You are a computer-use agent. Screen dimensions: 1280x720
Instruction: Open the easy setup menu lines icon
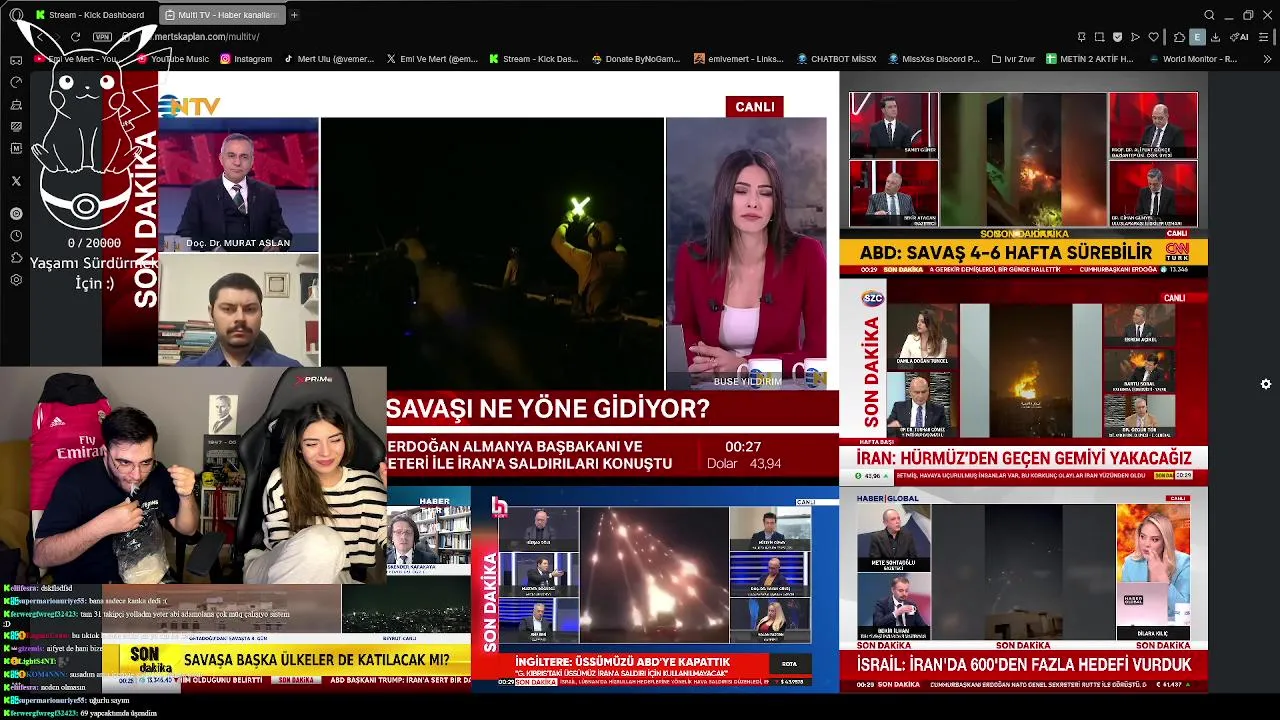click(1265, 37)
